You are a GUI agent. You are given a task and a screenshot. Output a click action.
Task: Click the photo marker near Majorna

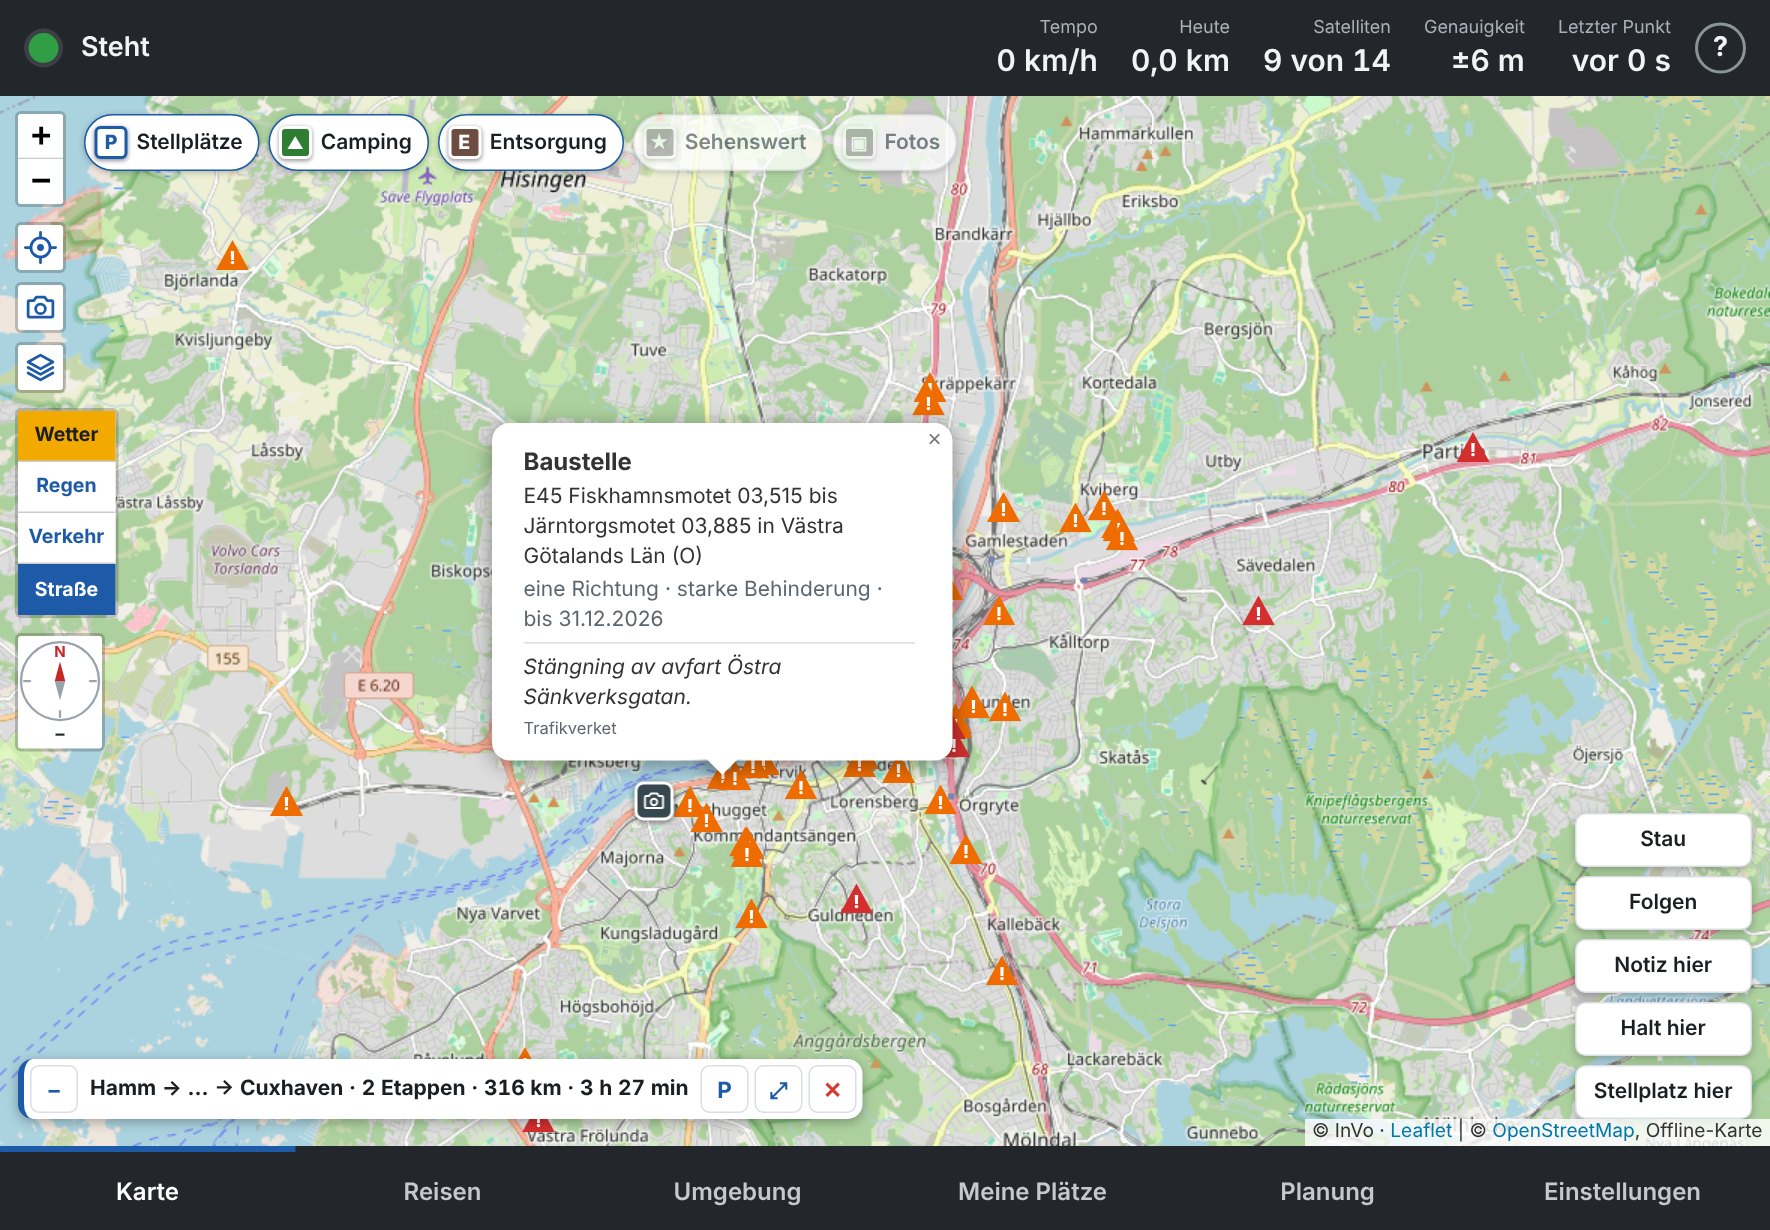(654, 801)
